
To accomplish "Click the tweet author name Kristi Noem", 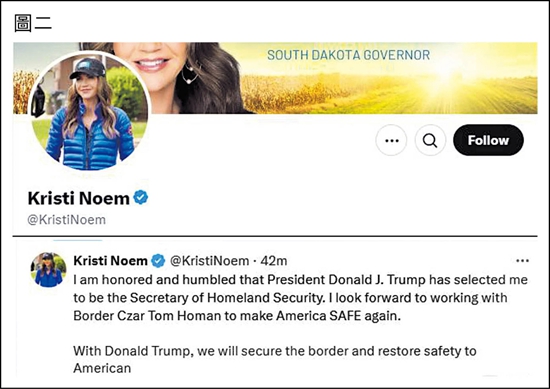I will [110, 261].
